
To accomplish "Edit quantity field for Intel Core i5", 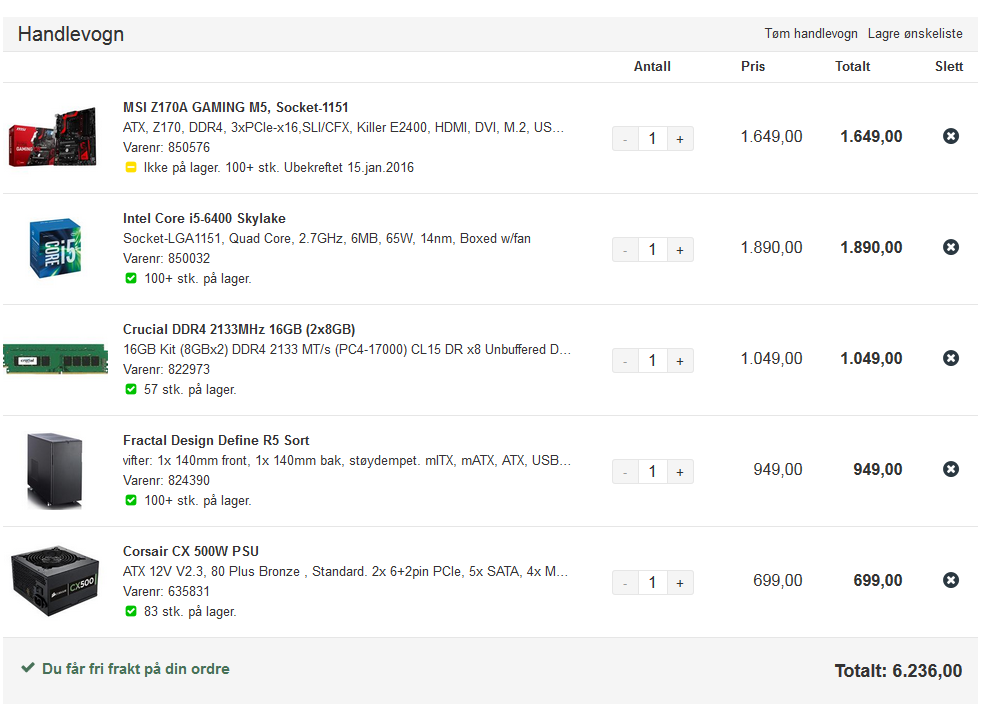I will (653, 250).
